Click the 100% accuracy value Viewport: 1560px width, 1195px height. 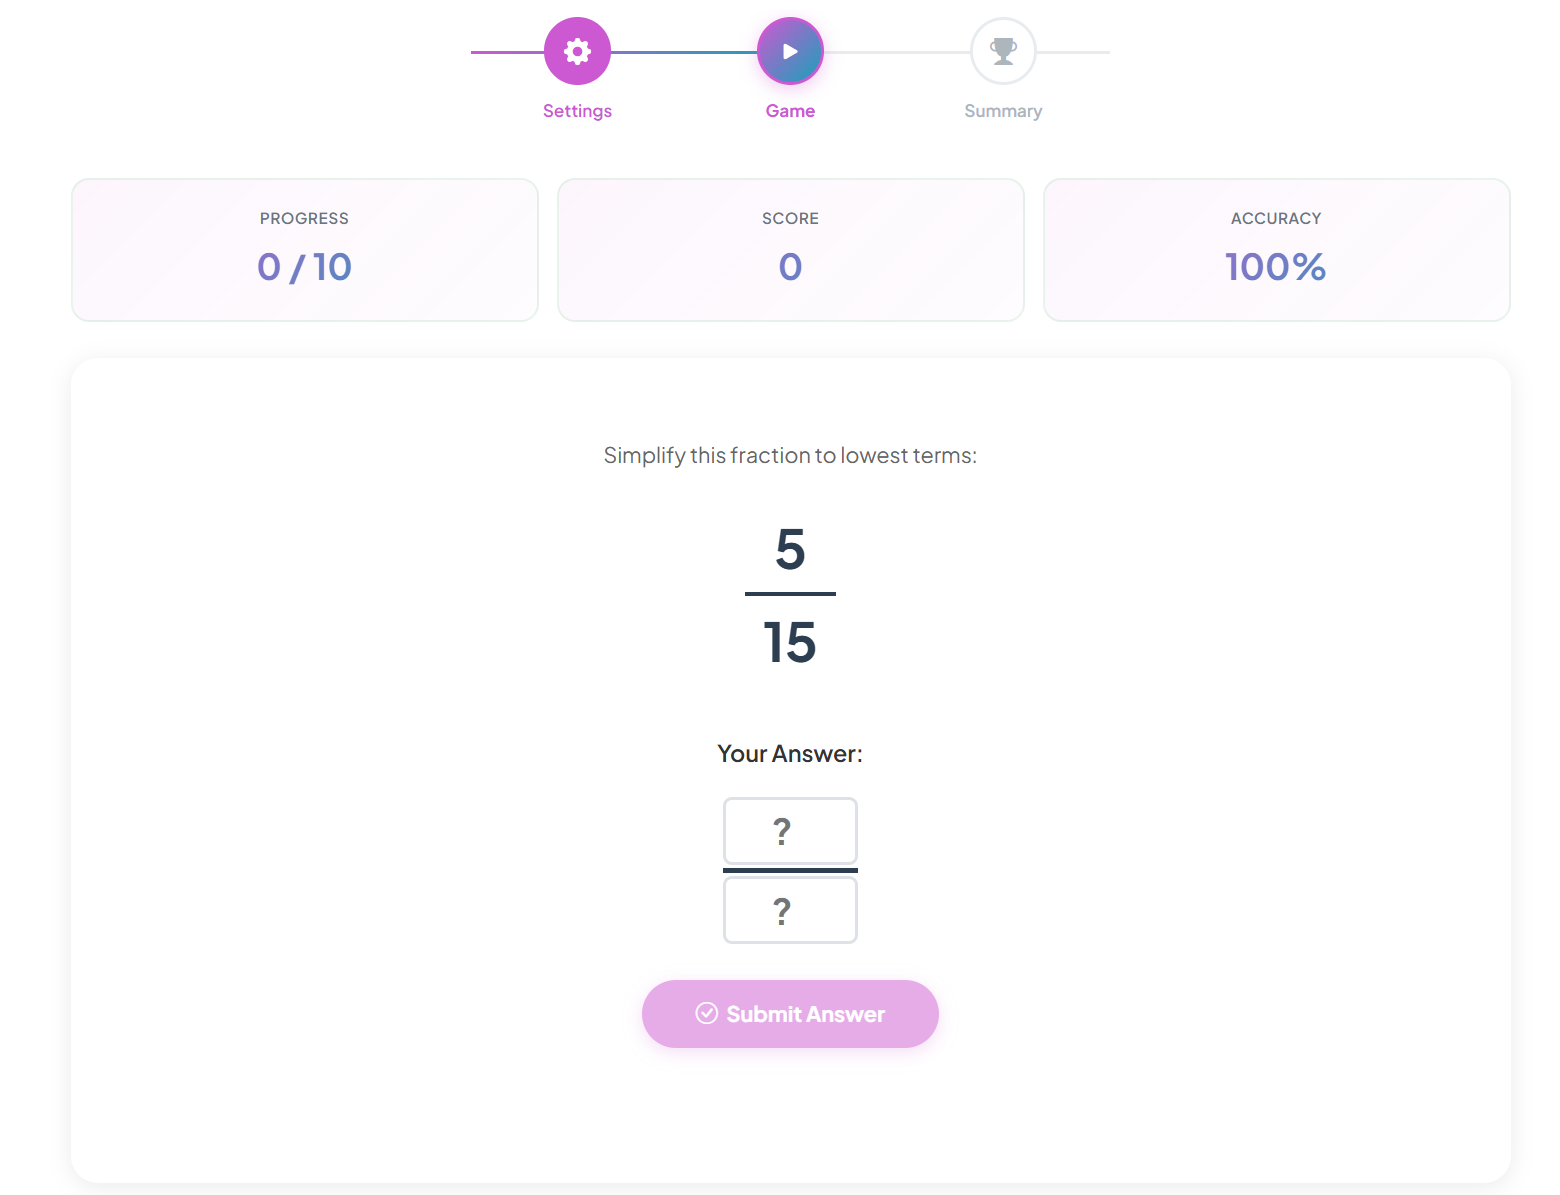[1276, 267]
